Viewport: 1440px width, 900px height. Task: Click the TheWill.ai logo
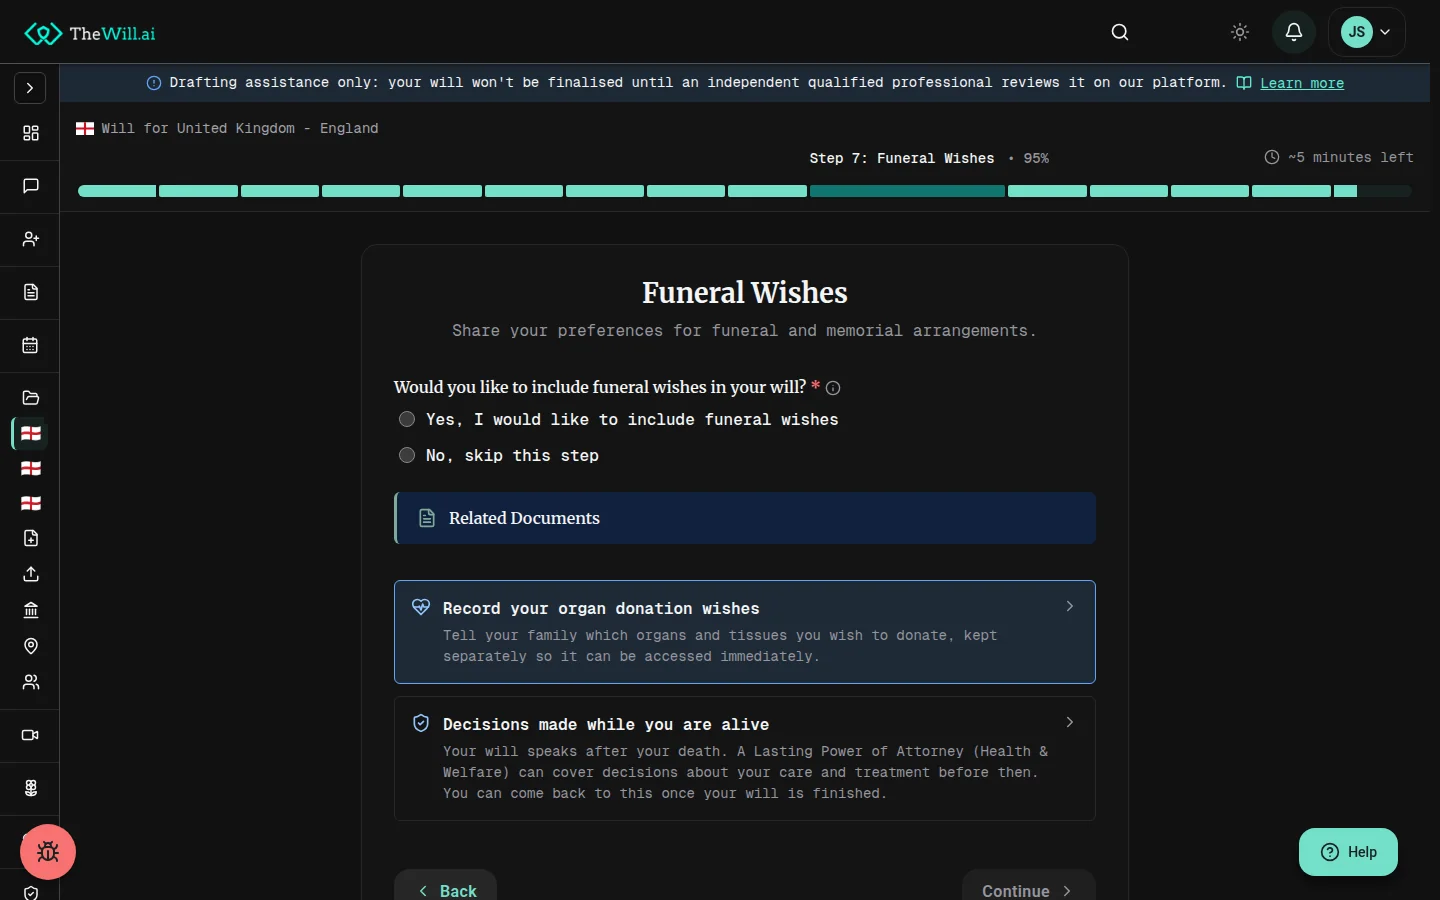(x=90, y=33)
